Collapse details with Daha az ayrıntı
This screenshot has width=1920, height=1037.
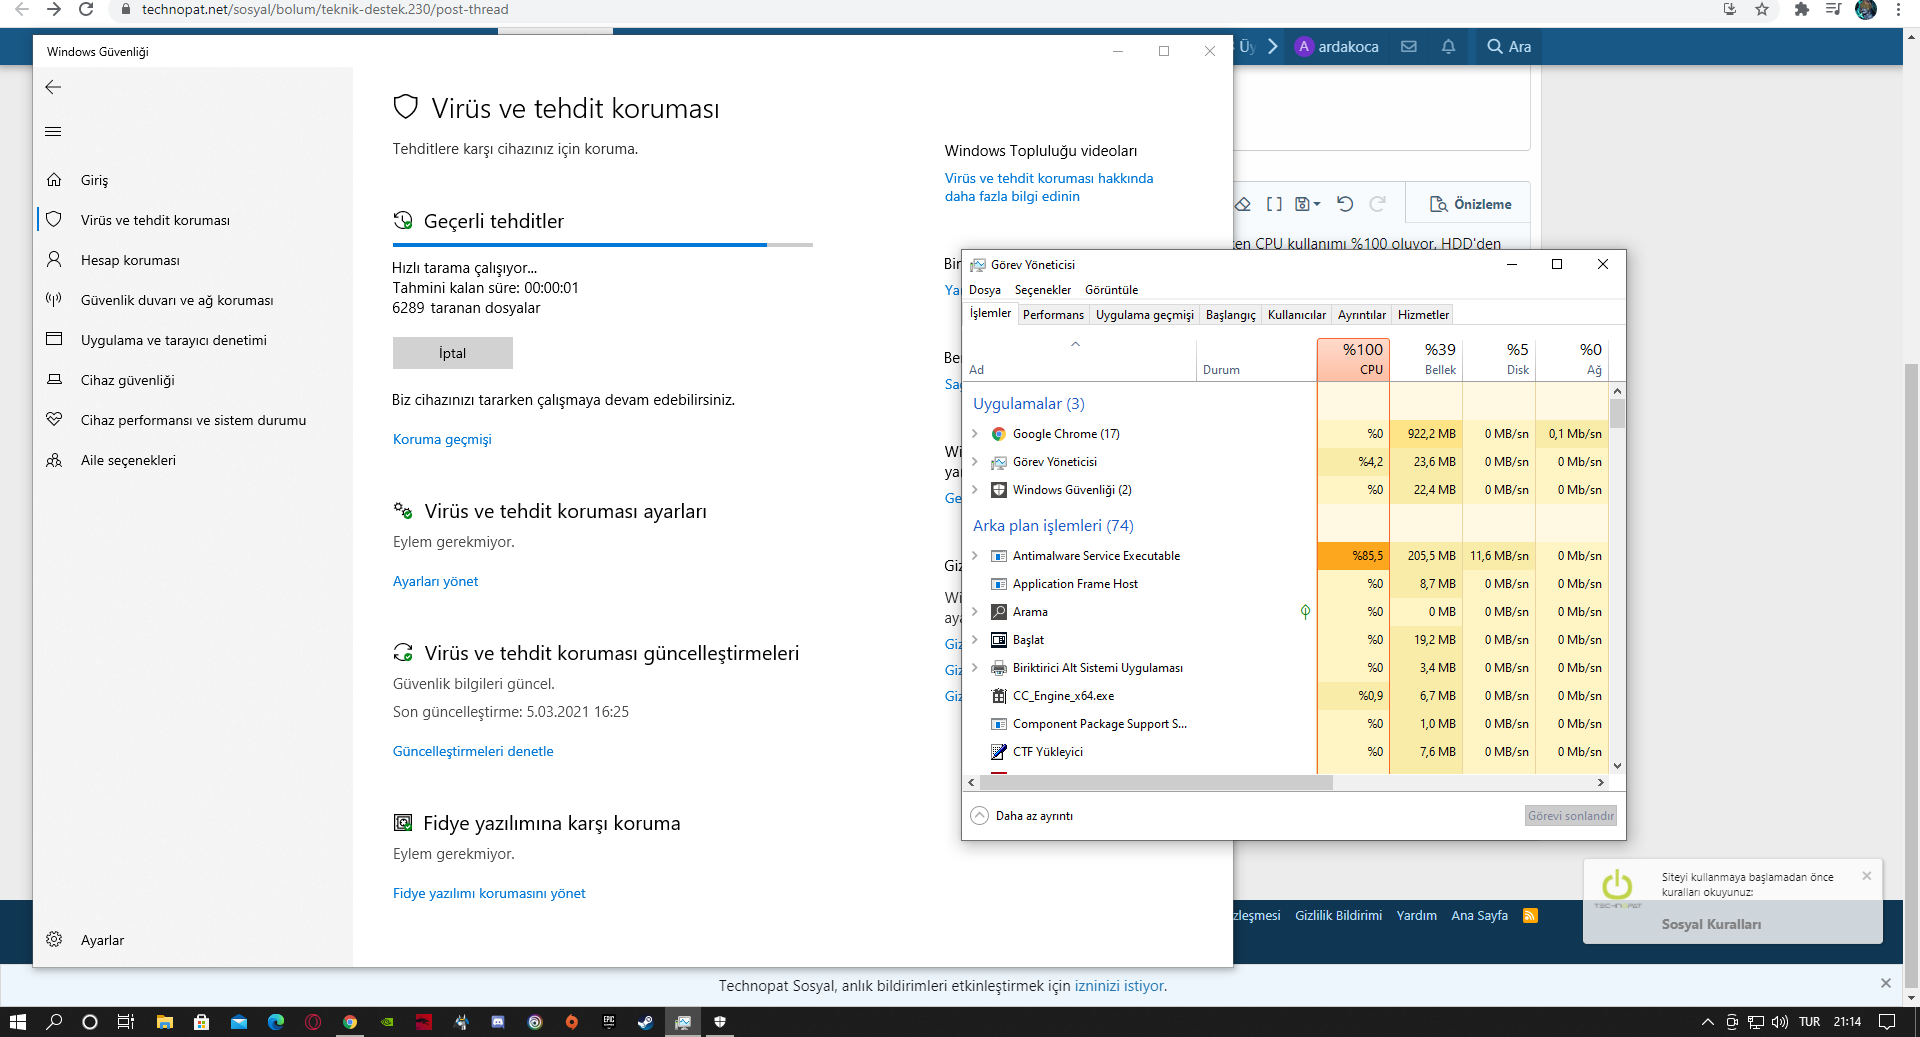[1022, 816]
